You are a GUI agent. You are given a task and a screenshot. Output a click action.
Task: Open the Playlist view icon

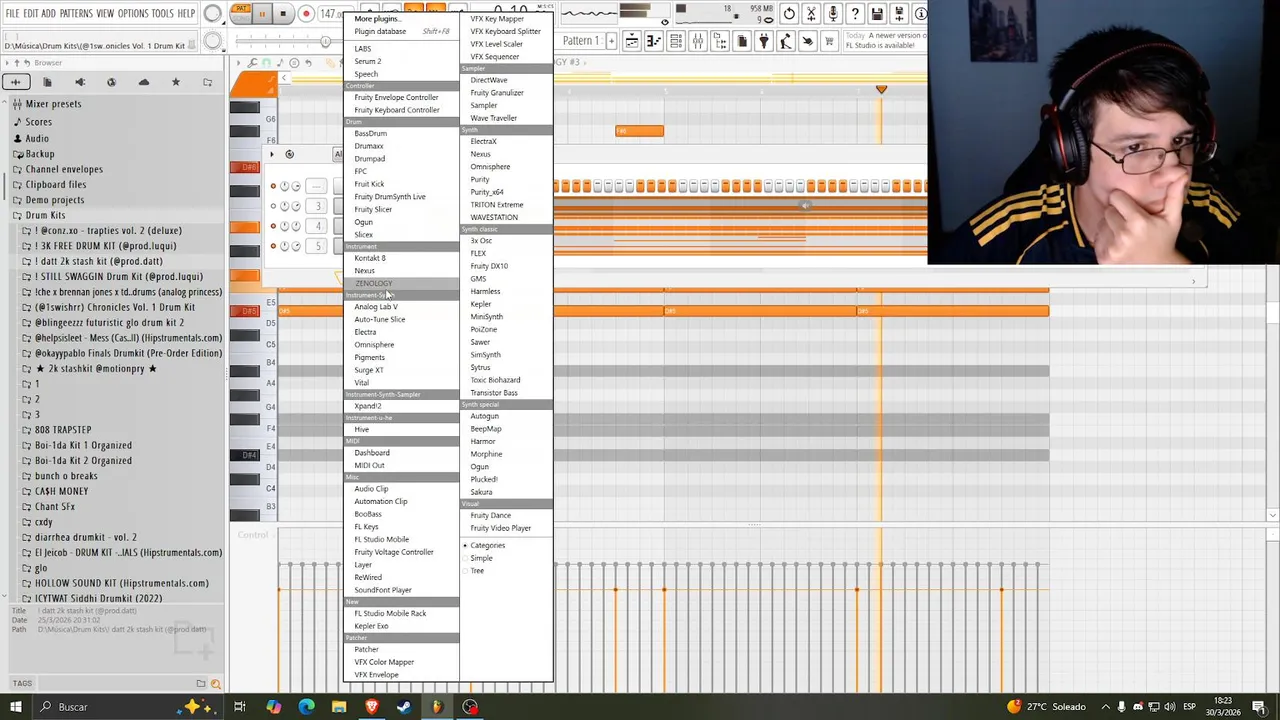631,41
